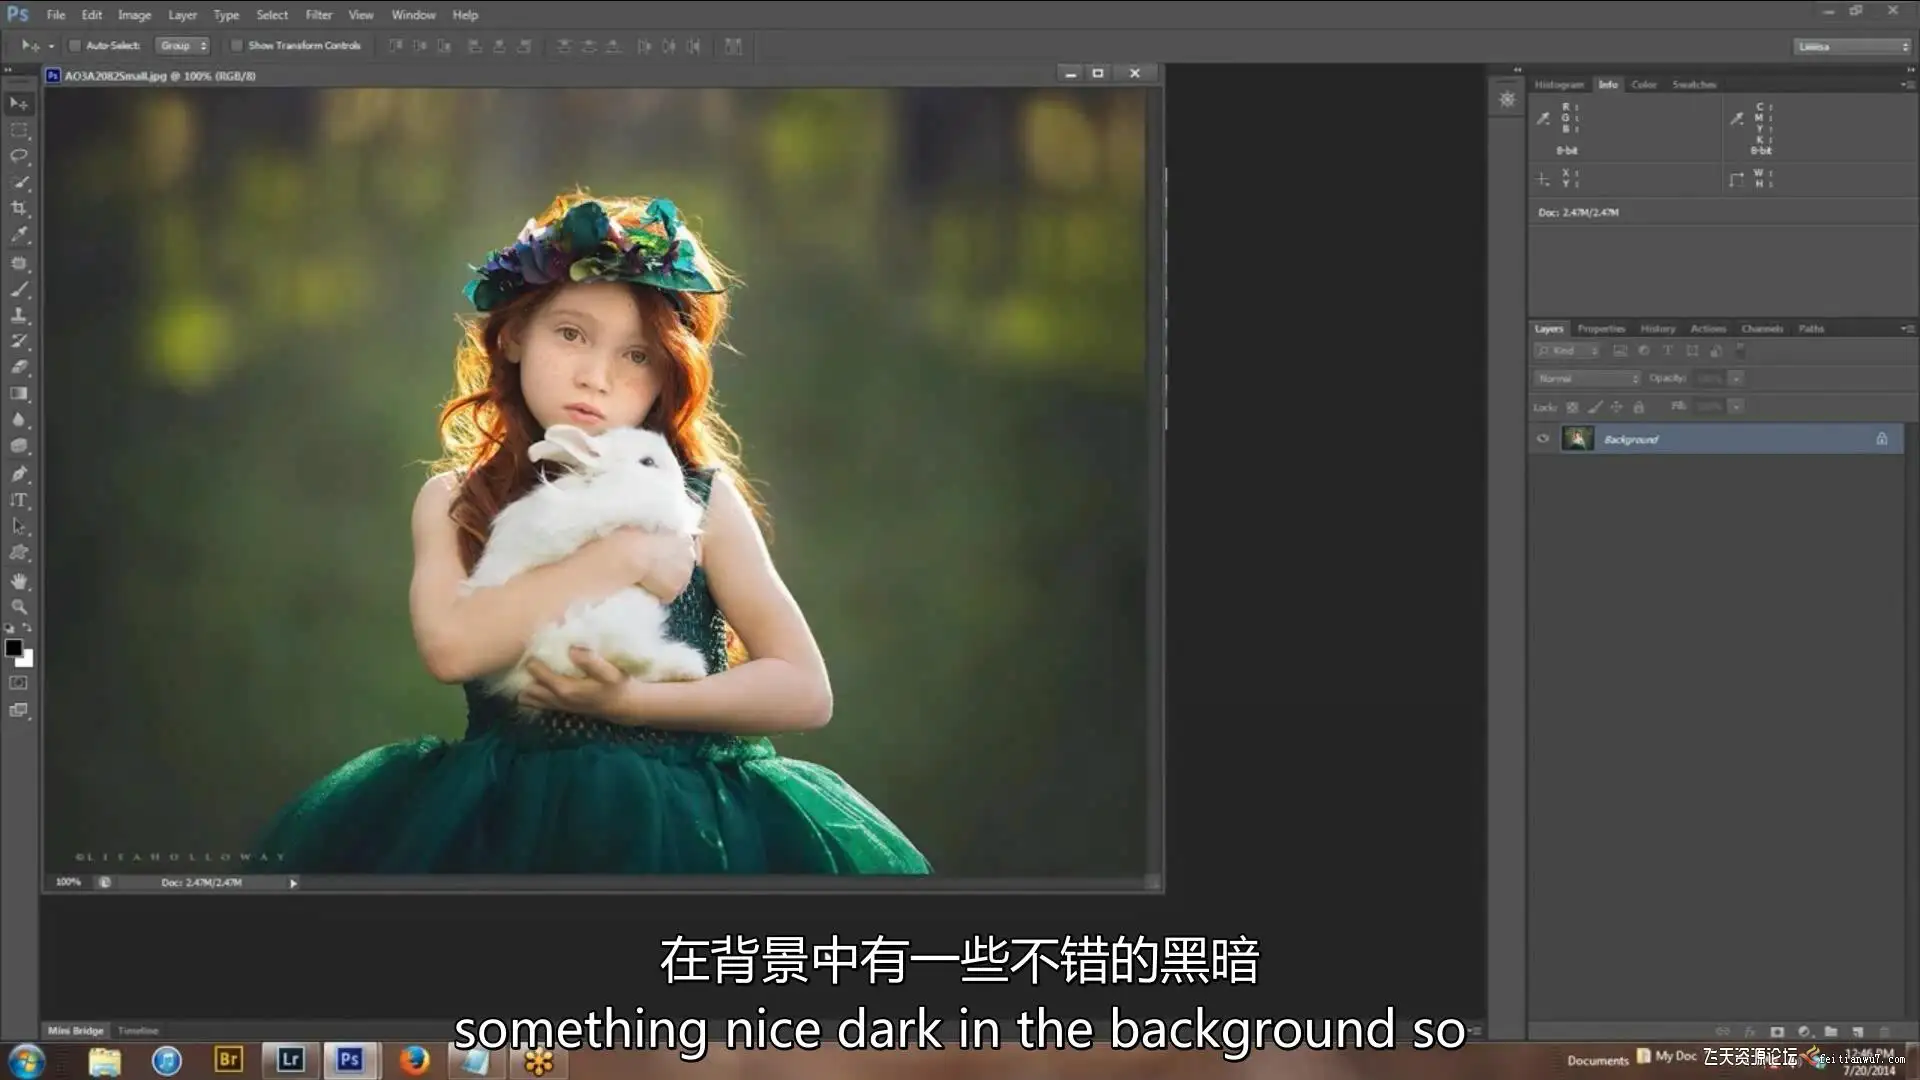1920x1080 pixels.
Task: Click the Windows Start button
Action: [x=26, y=1060]
